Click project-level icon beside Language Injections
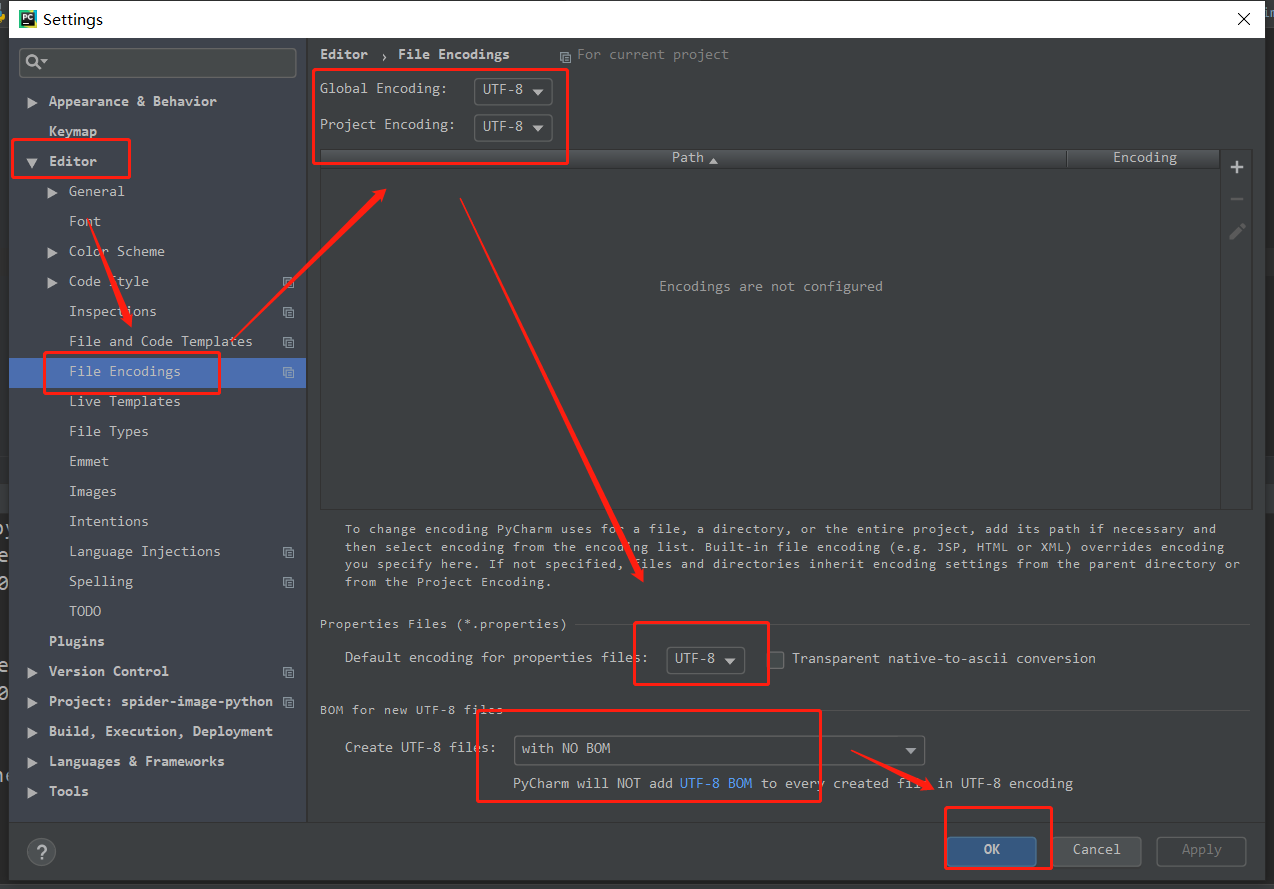This screenshot has width=1274, height=889. 288,553
